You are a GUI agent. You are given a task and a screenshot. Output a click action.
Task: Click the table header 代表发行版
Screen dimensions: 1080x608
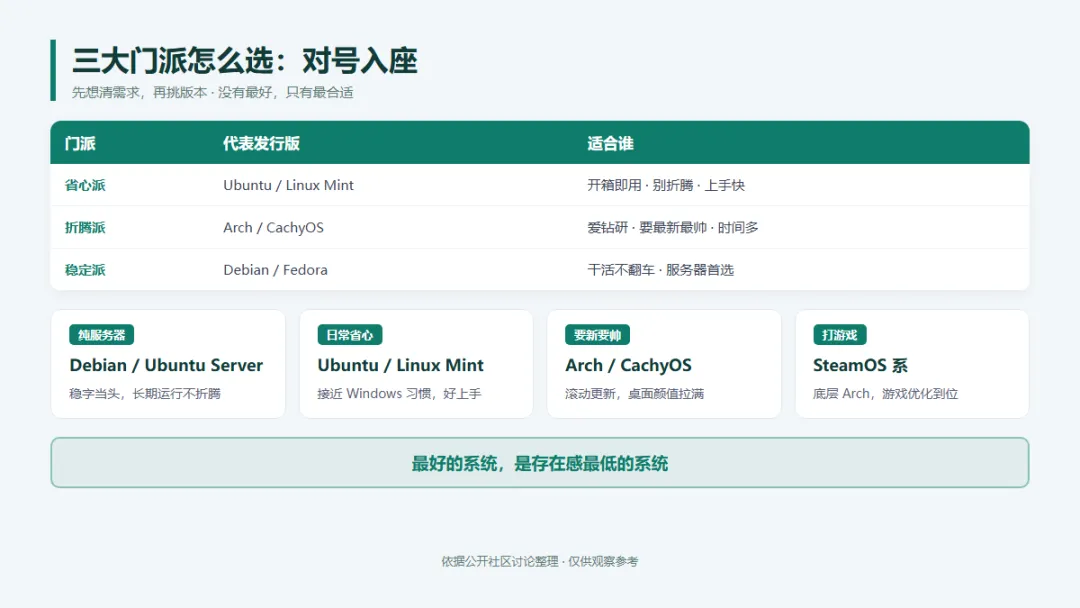tap(261, 143)
